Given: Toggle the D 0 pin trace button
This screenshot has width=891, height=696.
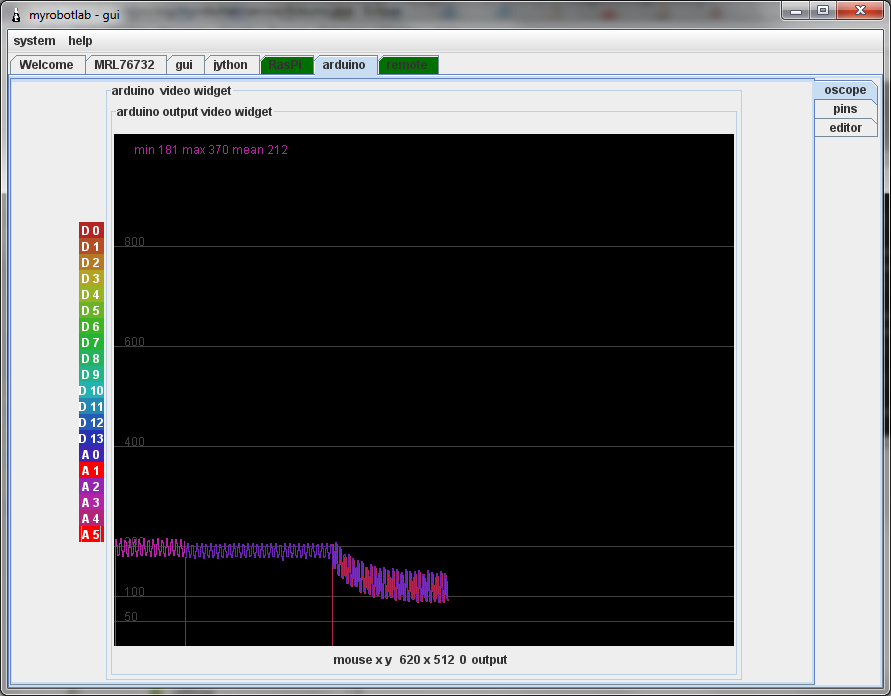Looking at the screenshot, I should tap(91, 230).
